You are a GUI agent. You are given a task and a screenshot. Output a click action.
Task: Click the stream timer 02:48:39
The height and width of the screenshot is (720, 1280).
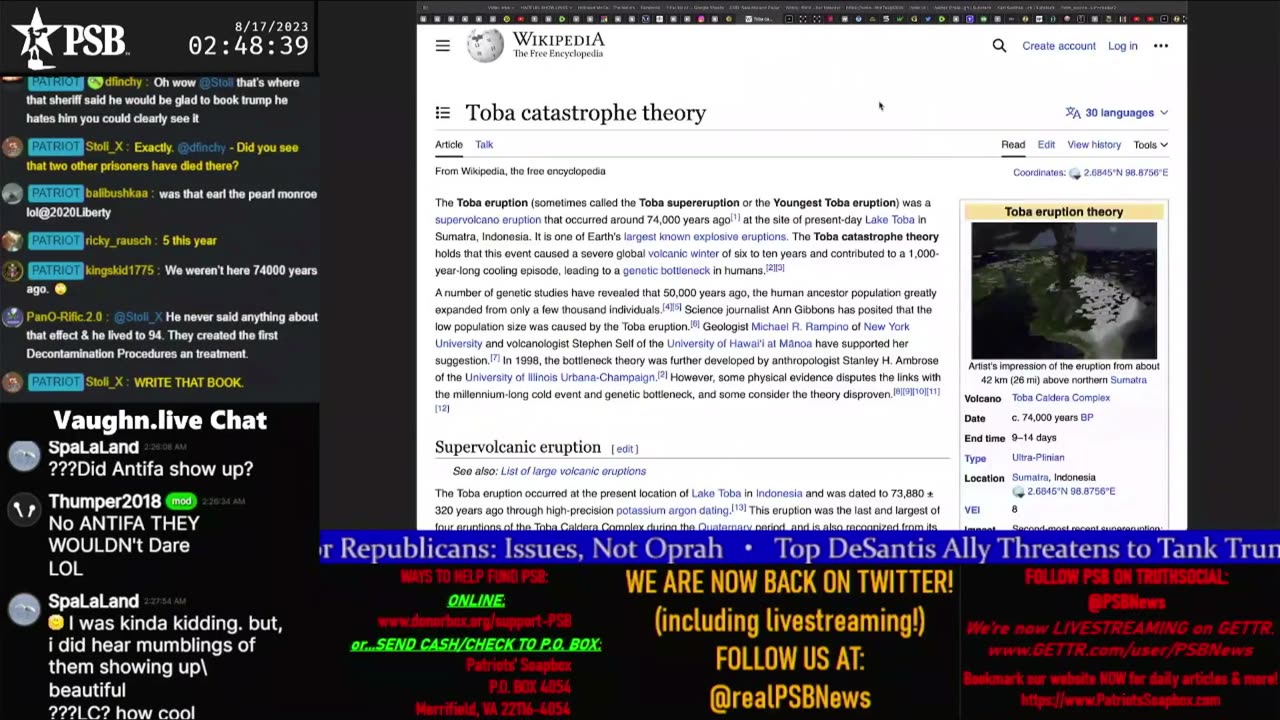(x=248, y=46)
